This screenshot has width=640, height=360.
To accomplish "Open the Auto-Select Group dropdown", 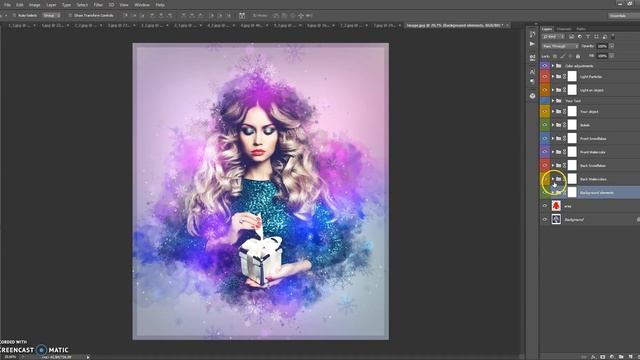I will (x=51, y=16).
